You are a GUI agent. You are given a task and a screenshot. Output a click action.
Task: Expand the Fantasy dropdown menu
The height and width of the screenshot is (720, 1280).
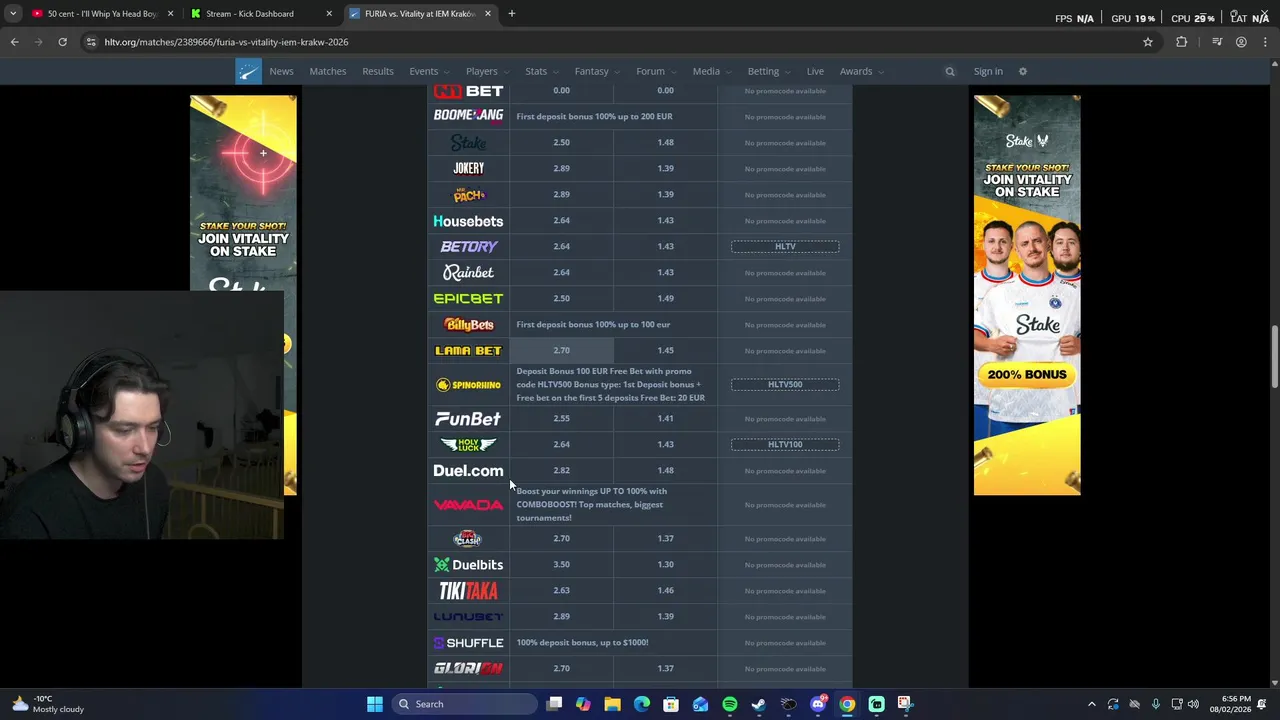(x=597, y=71)
